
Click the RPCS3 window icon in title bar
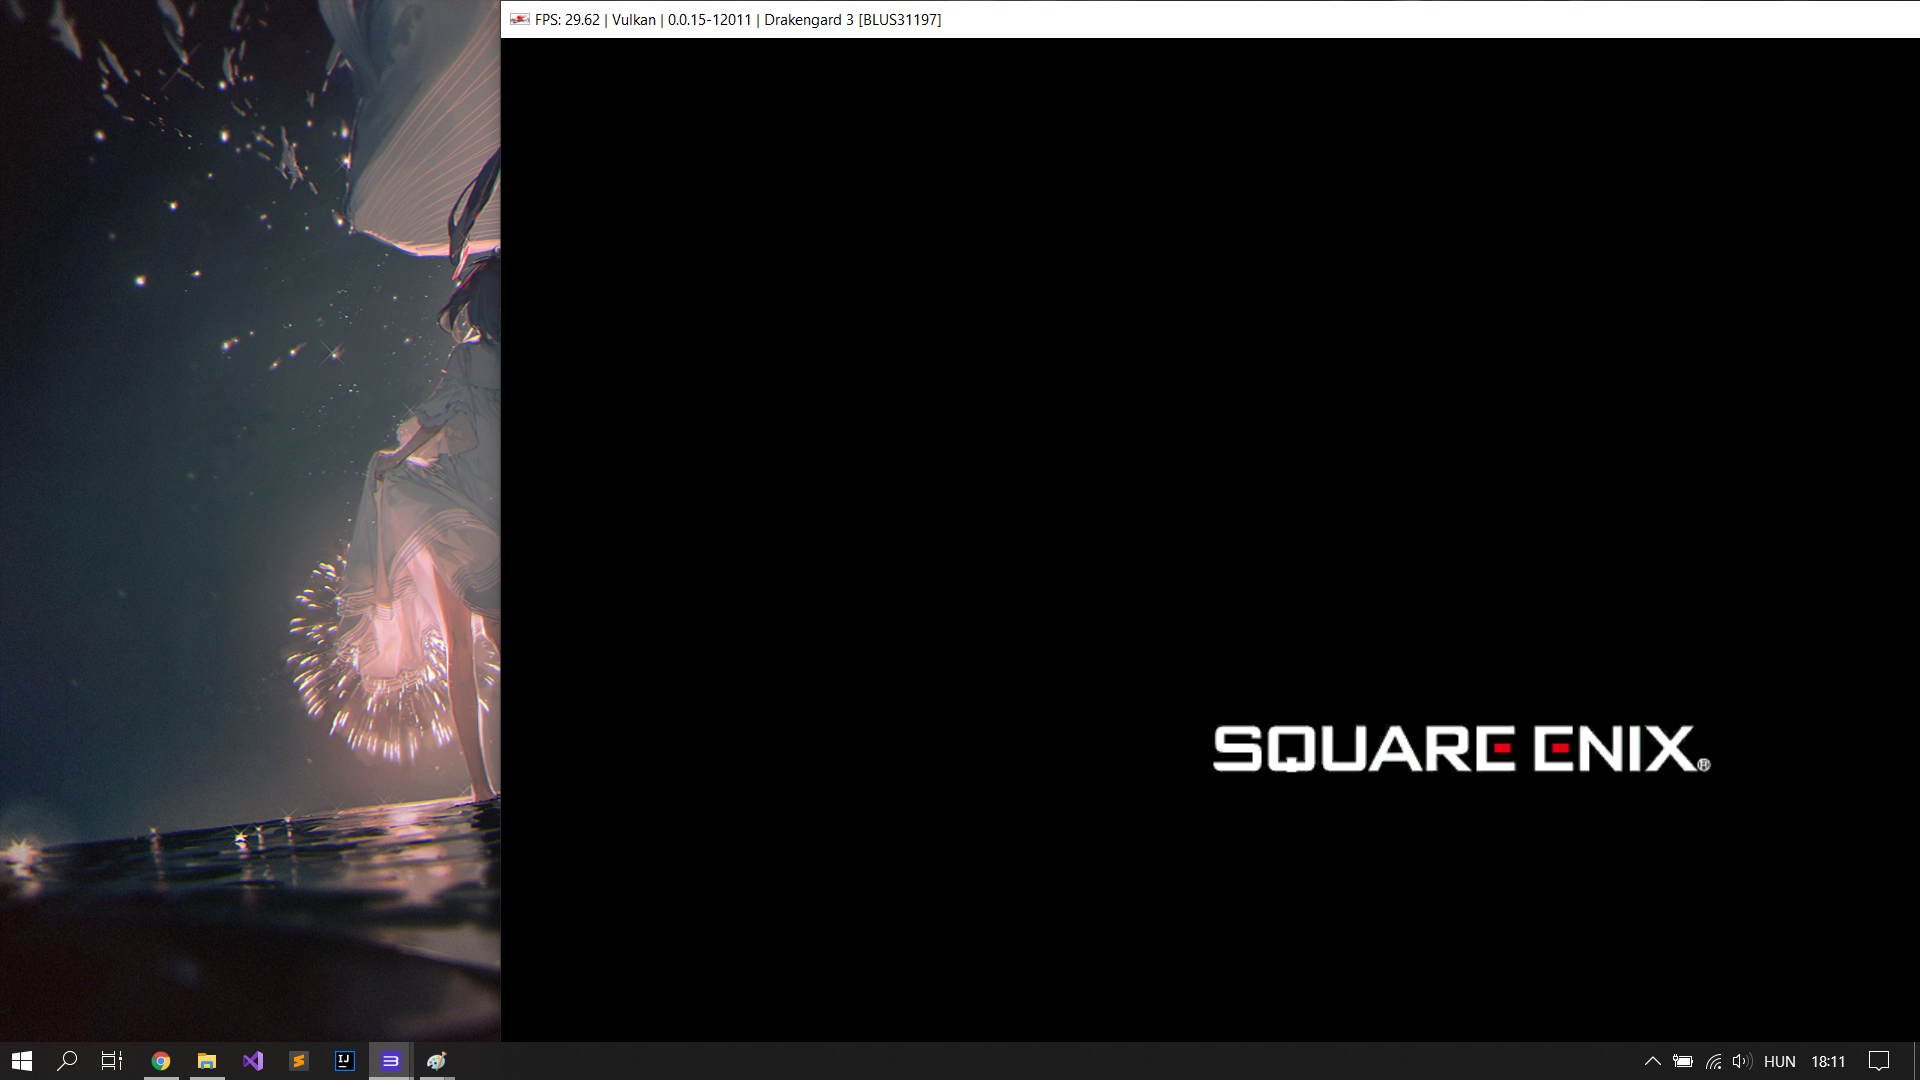(520, 19)
